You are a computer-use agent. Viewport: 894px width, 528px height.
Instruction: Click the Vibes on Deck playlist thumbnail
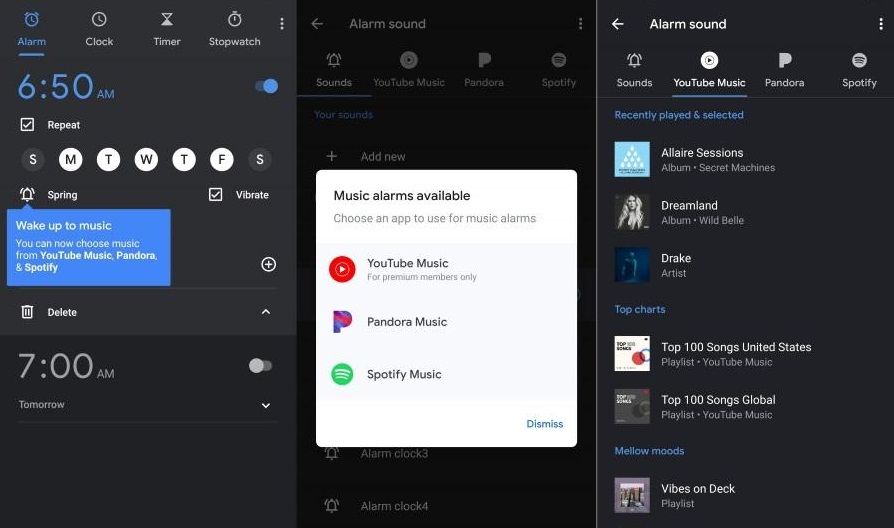(632, 495)
